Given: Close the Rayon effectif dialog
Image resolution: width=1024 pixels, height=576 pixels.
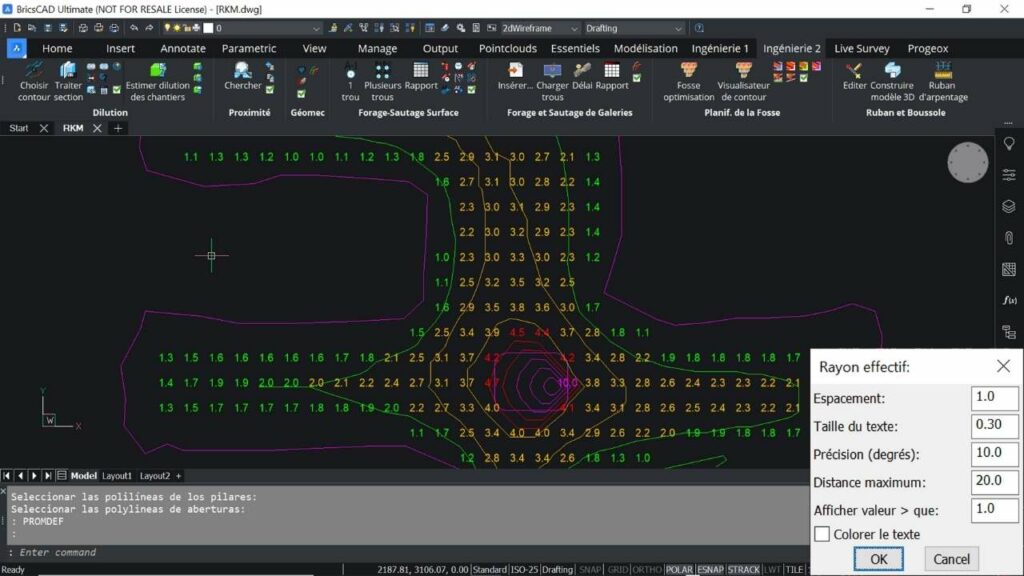Looking at the screenshot, I should click(x=1003, y=366).
